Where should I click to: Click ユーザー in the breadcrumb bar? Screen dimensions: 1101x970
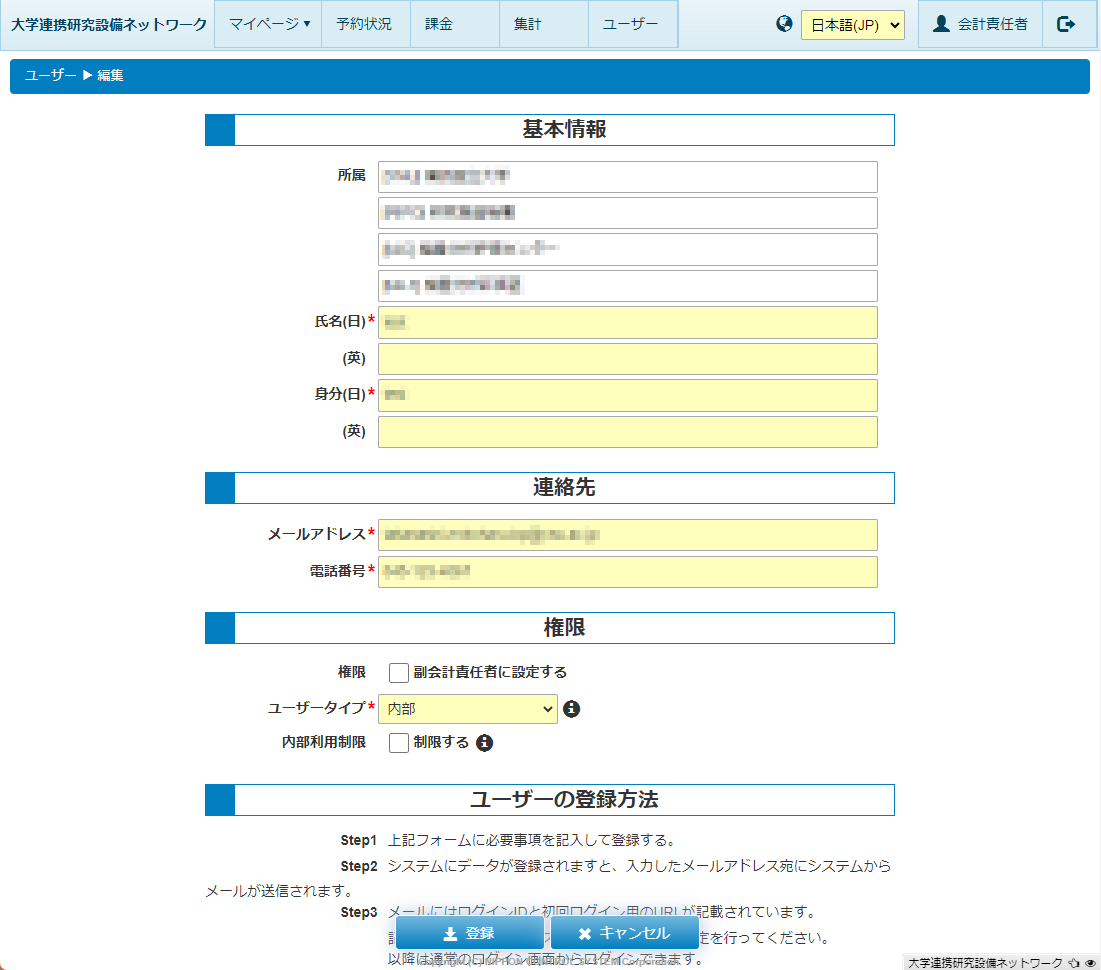(50, 75)
